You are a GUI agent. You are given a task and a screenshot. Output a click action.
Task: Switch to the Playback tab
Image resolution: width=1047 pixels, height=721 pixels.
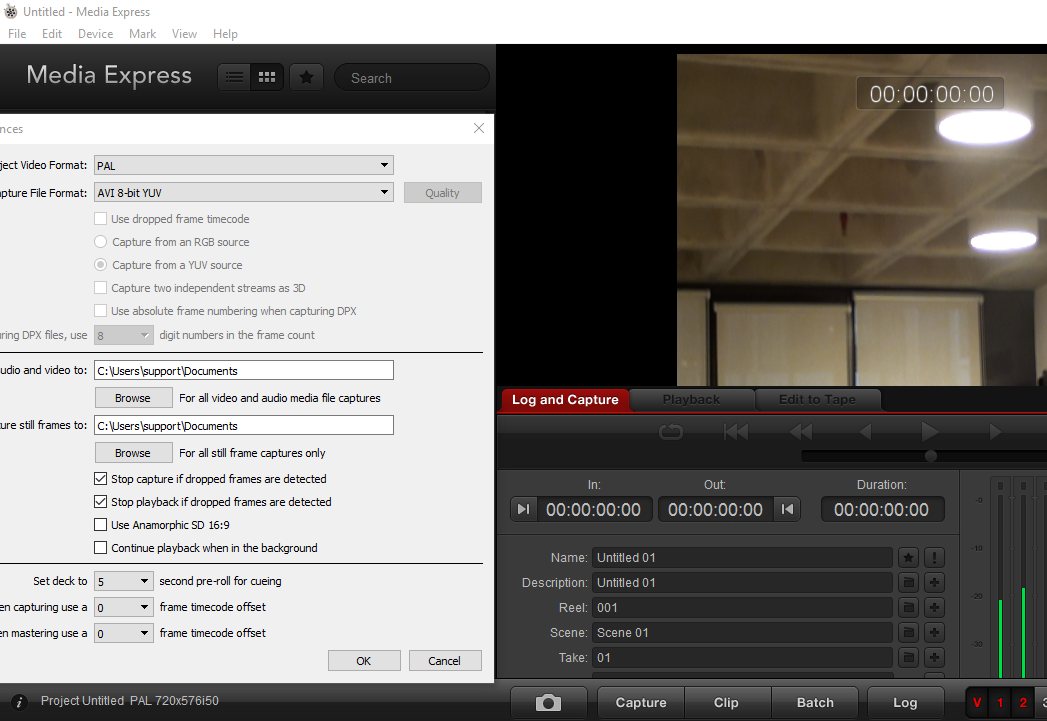(x=691, y=399)
